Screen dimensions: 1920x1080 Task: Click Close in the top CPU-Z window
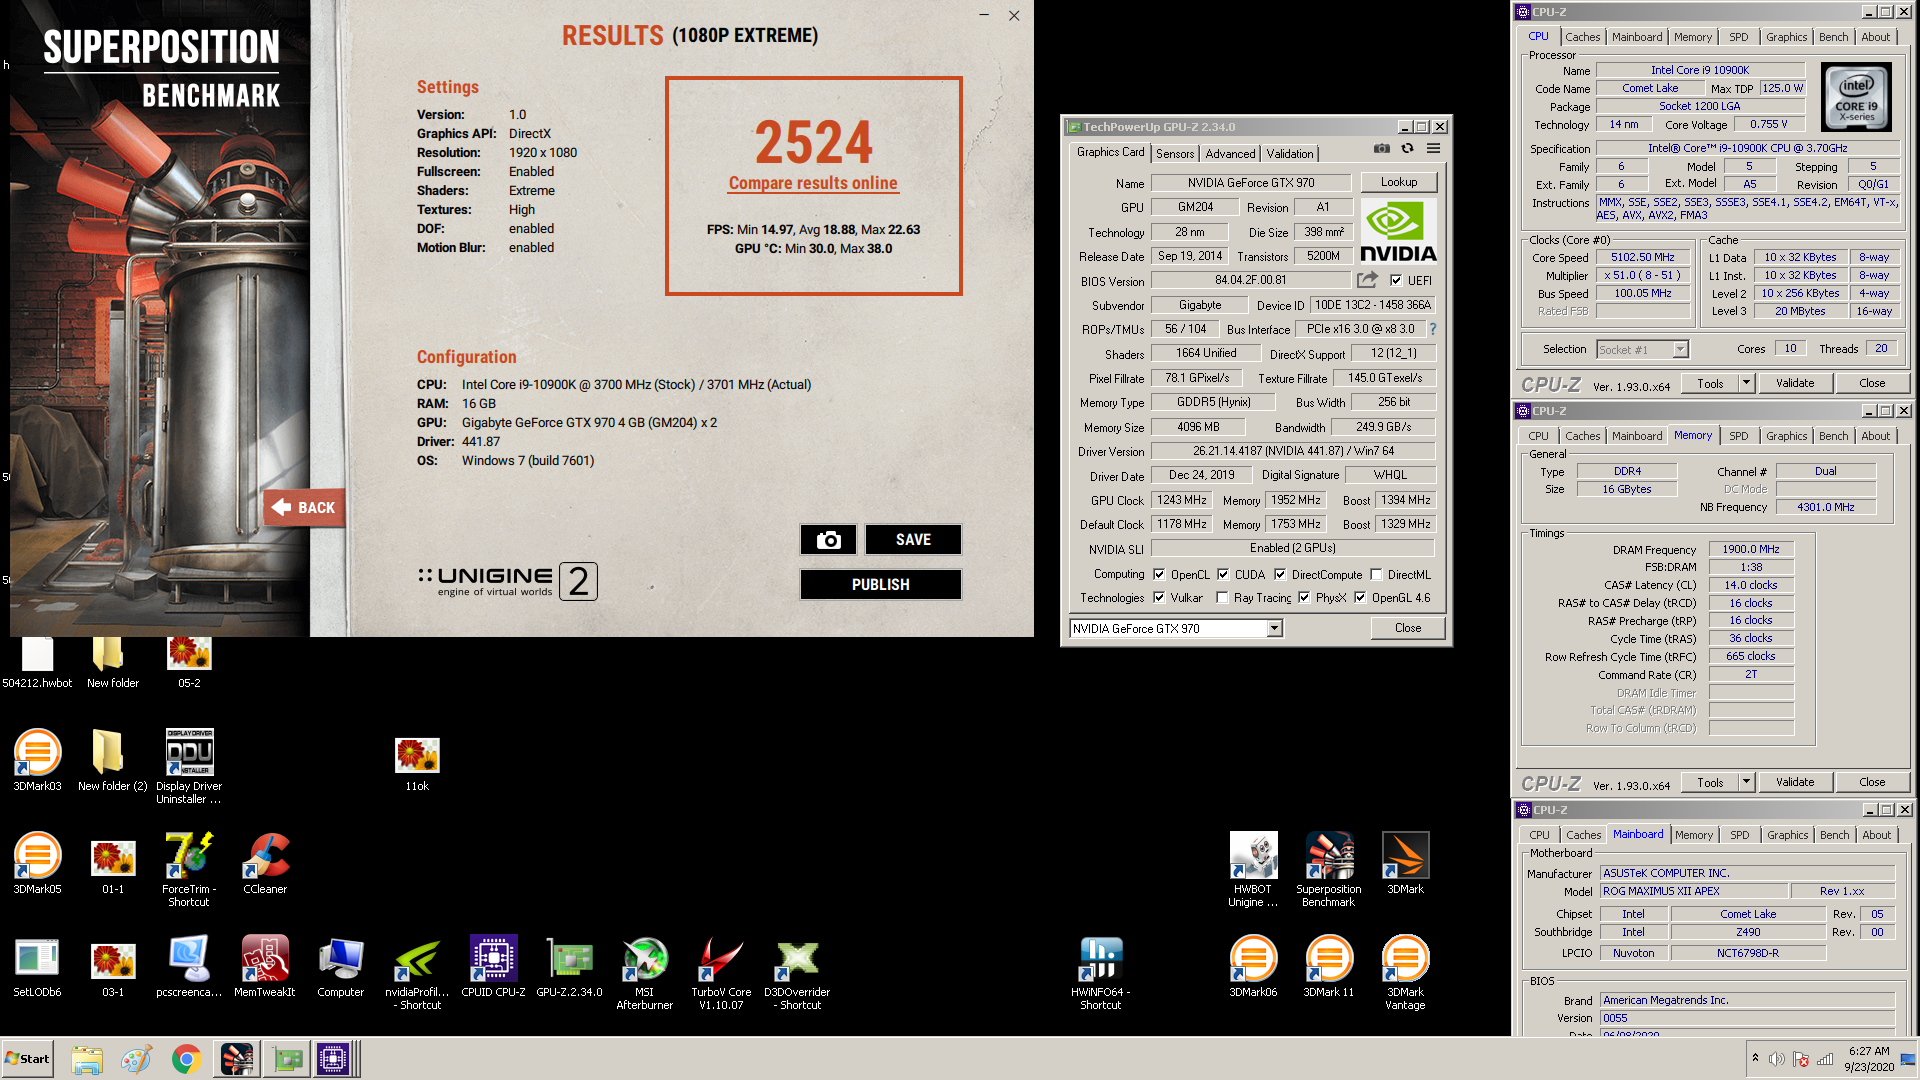coord(1872,383)
